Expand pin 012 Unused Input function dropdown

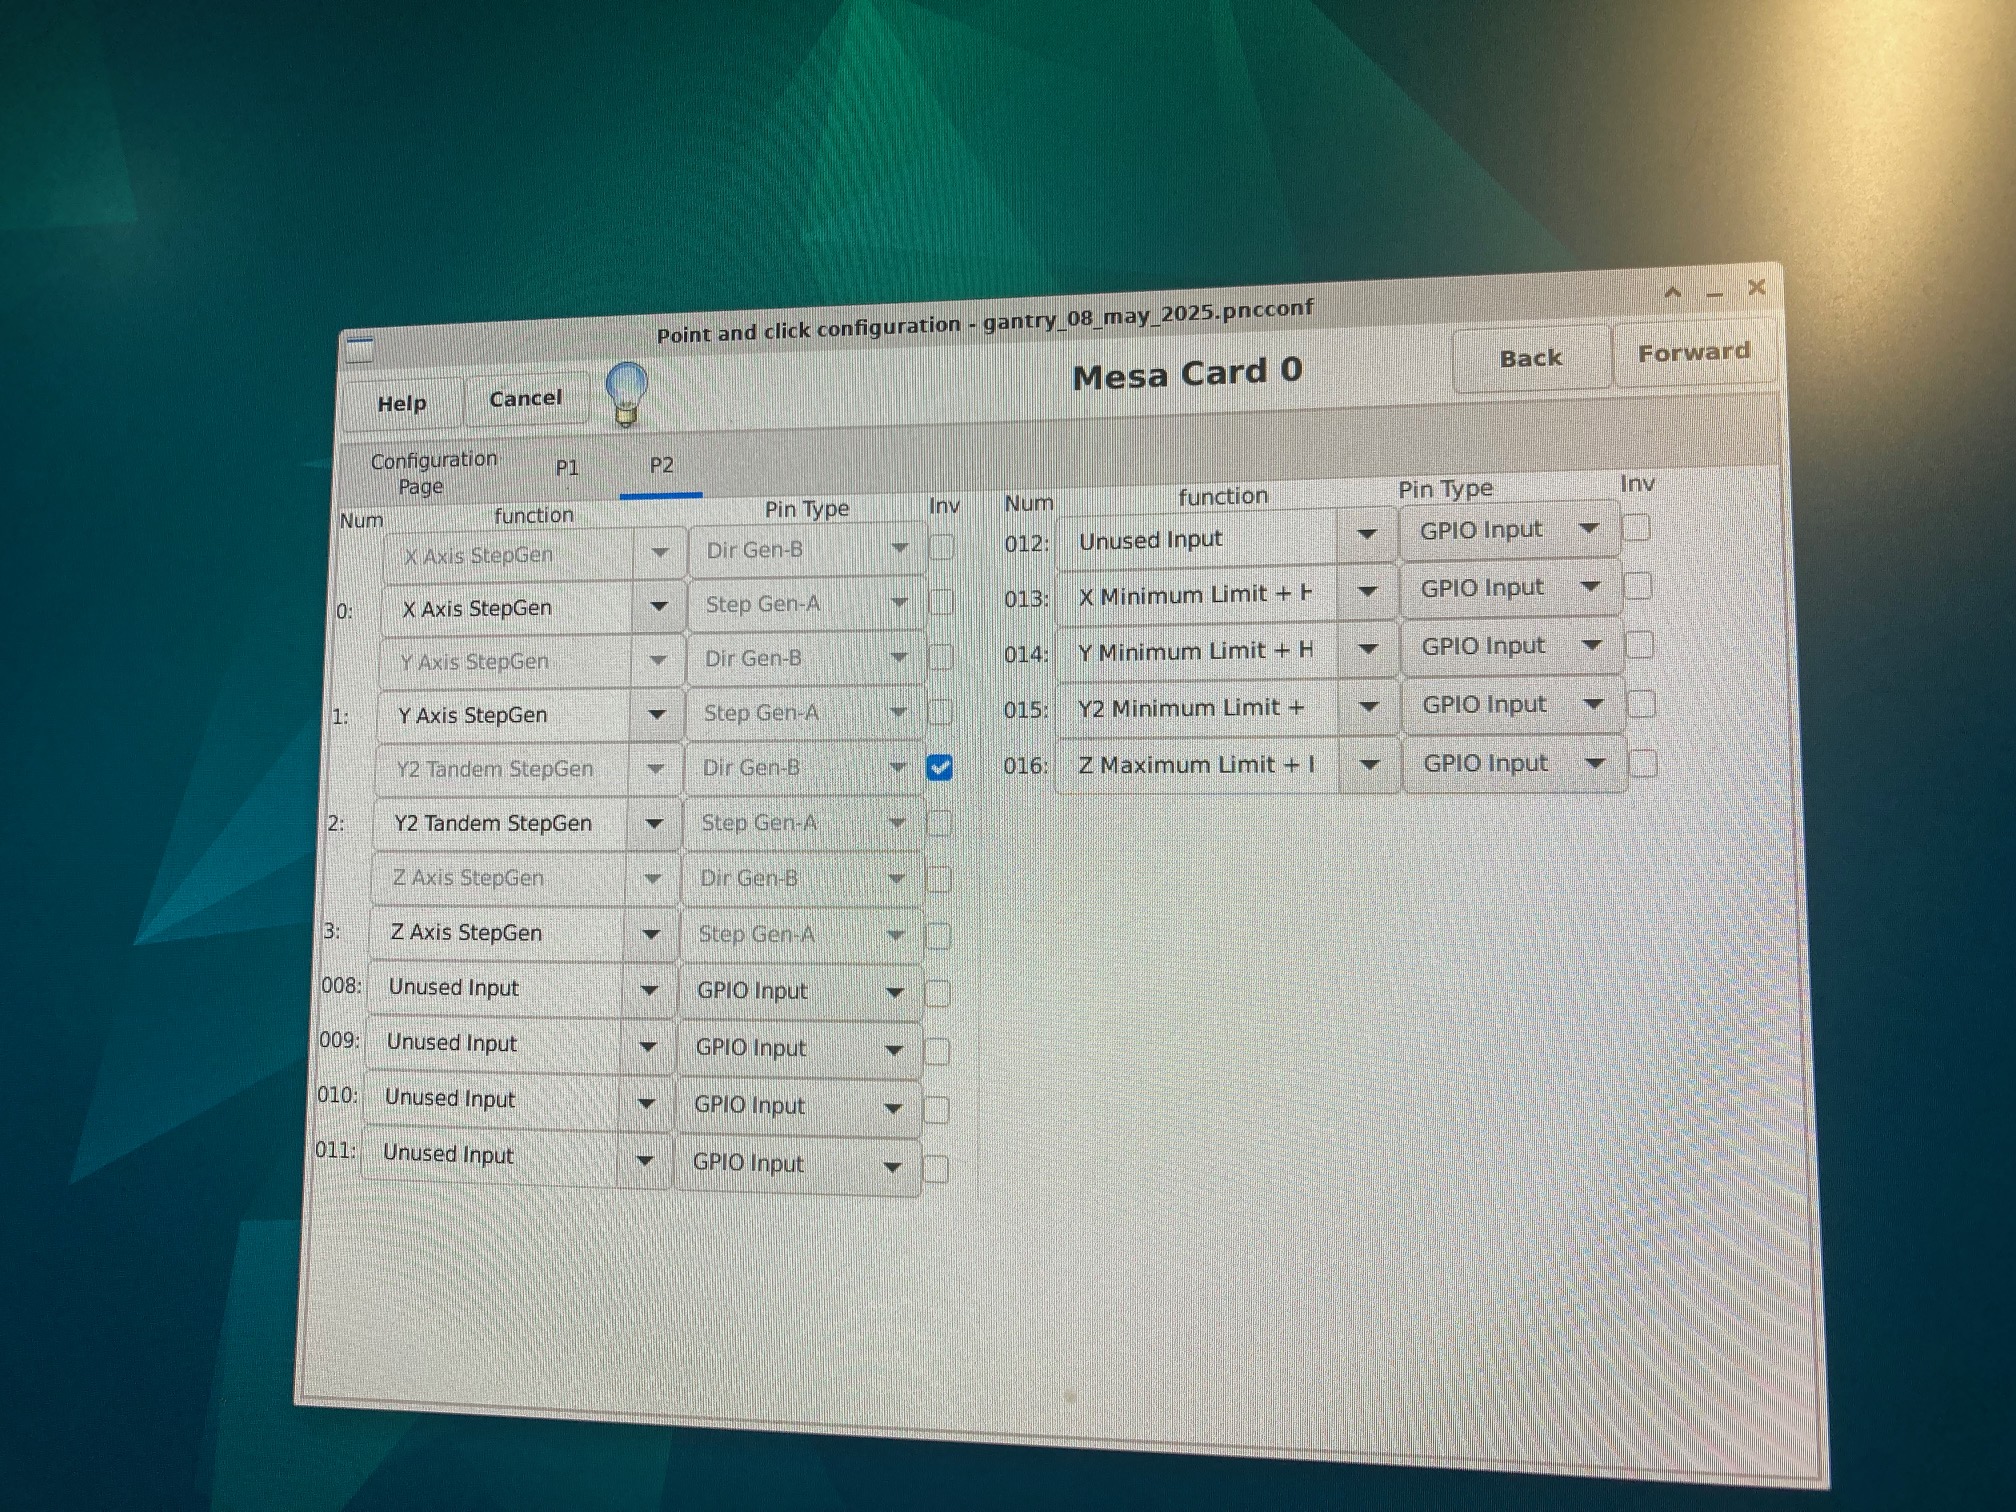click(1367, 536)
